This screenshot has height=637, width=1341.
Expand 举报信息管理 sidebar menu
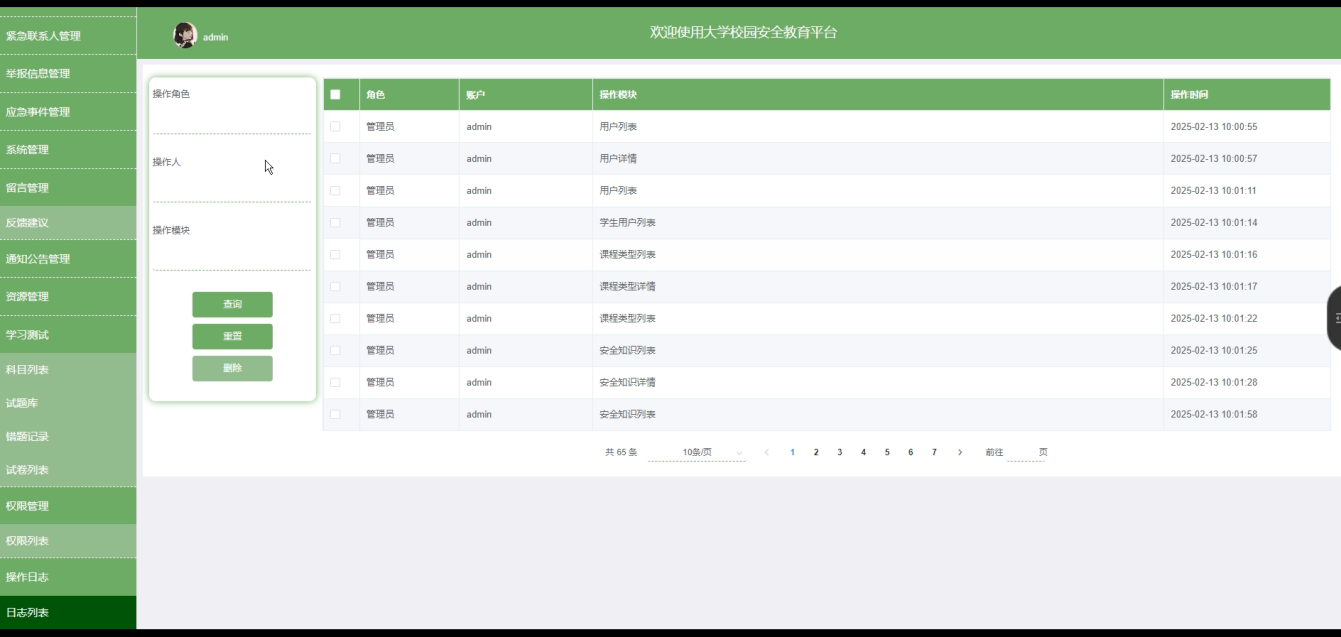[68, 74]
